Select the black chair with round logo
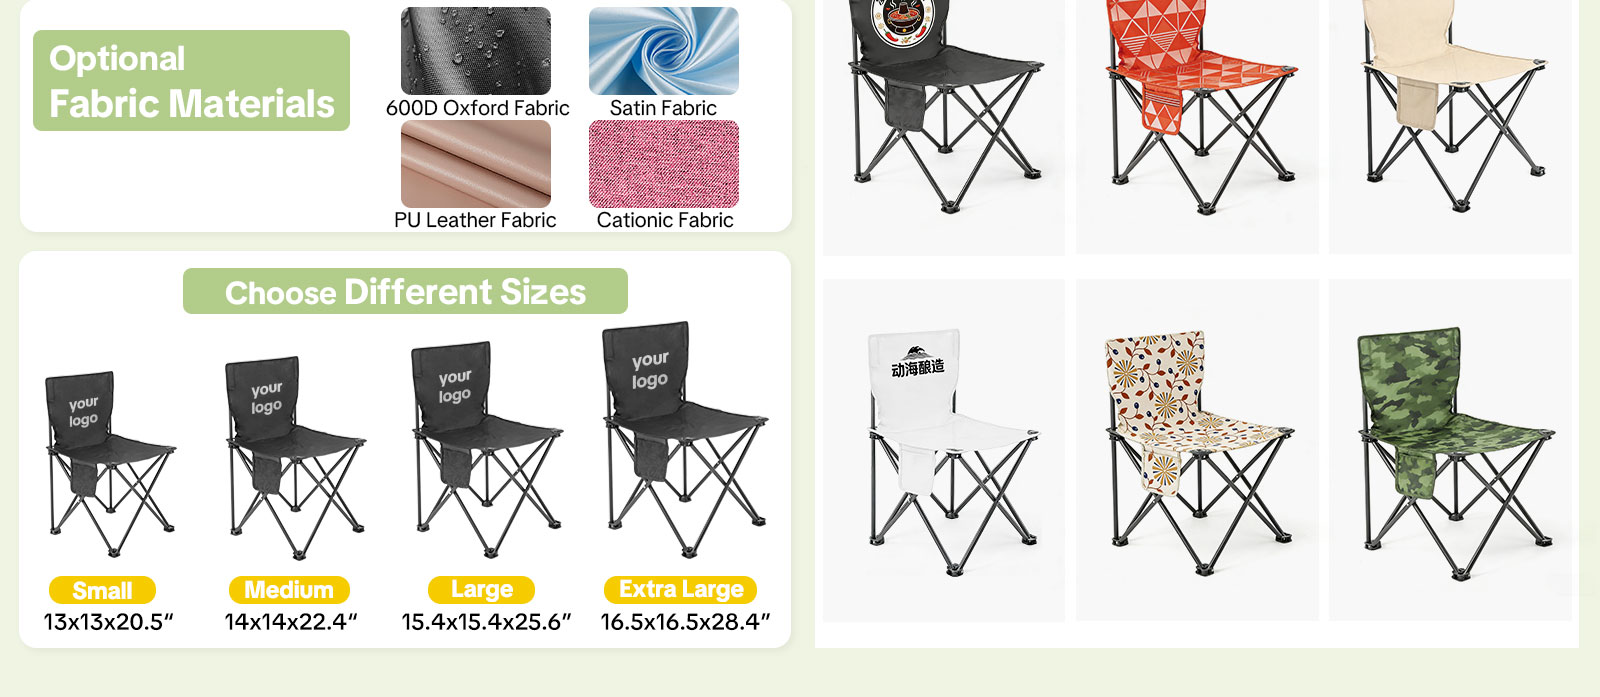 944,127
